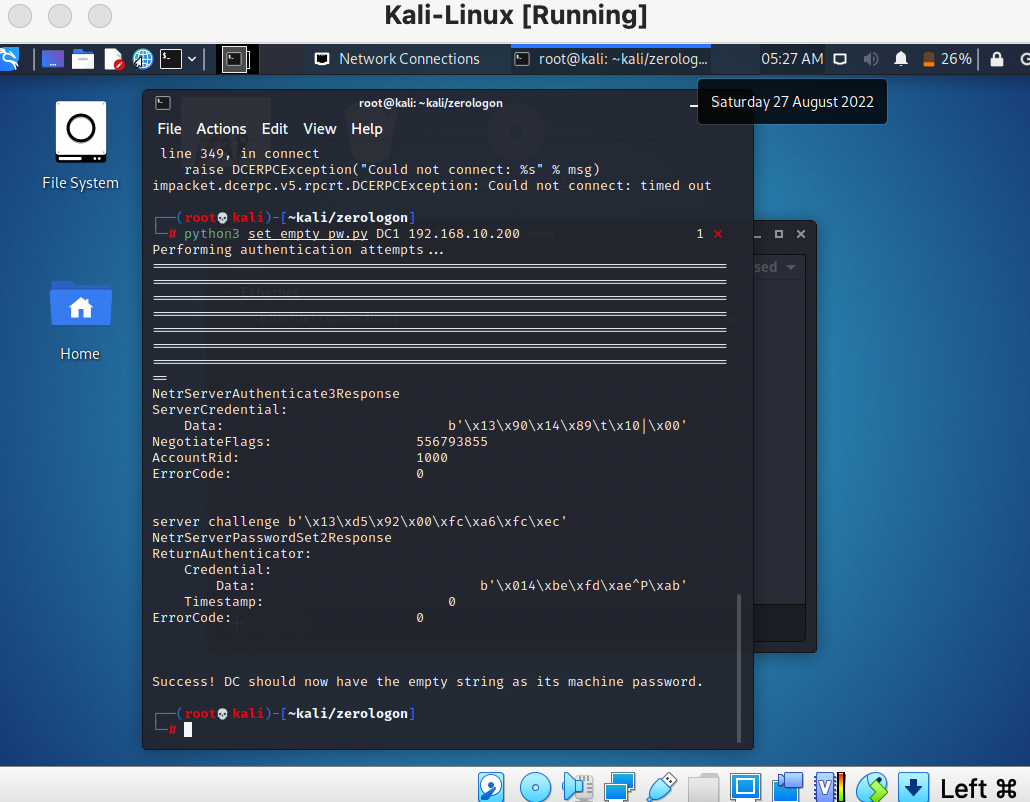The image size is (1030, 802).
Task: Click the workspace switcher terminal thumbnail
Action: pos(235,59)
